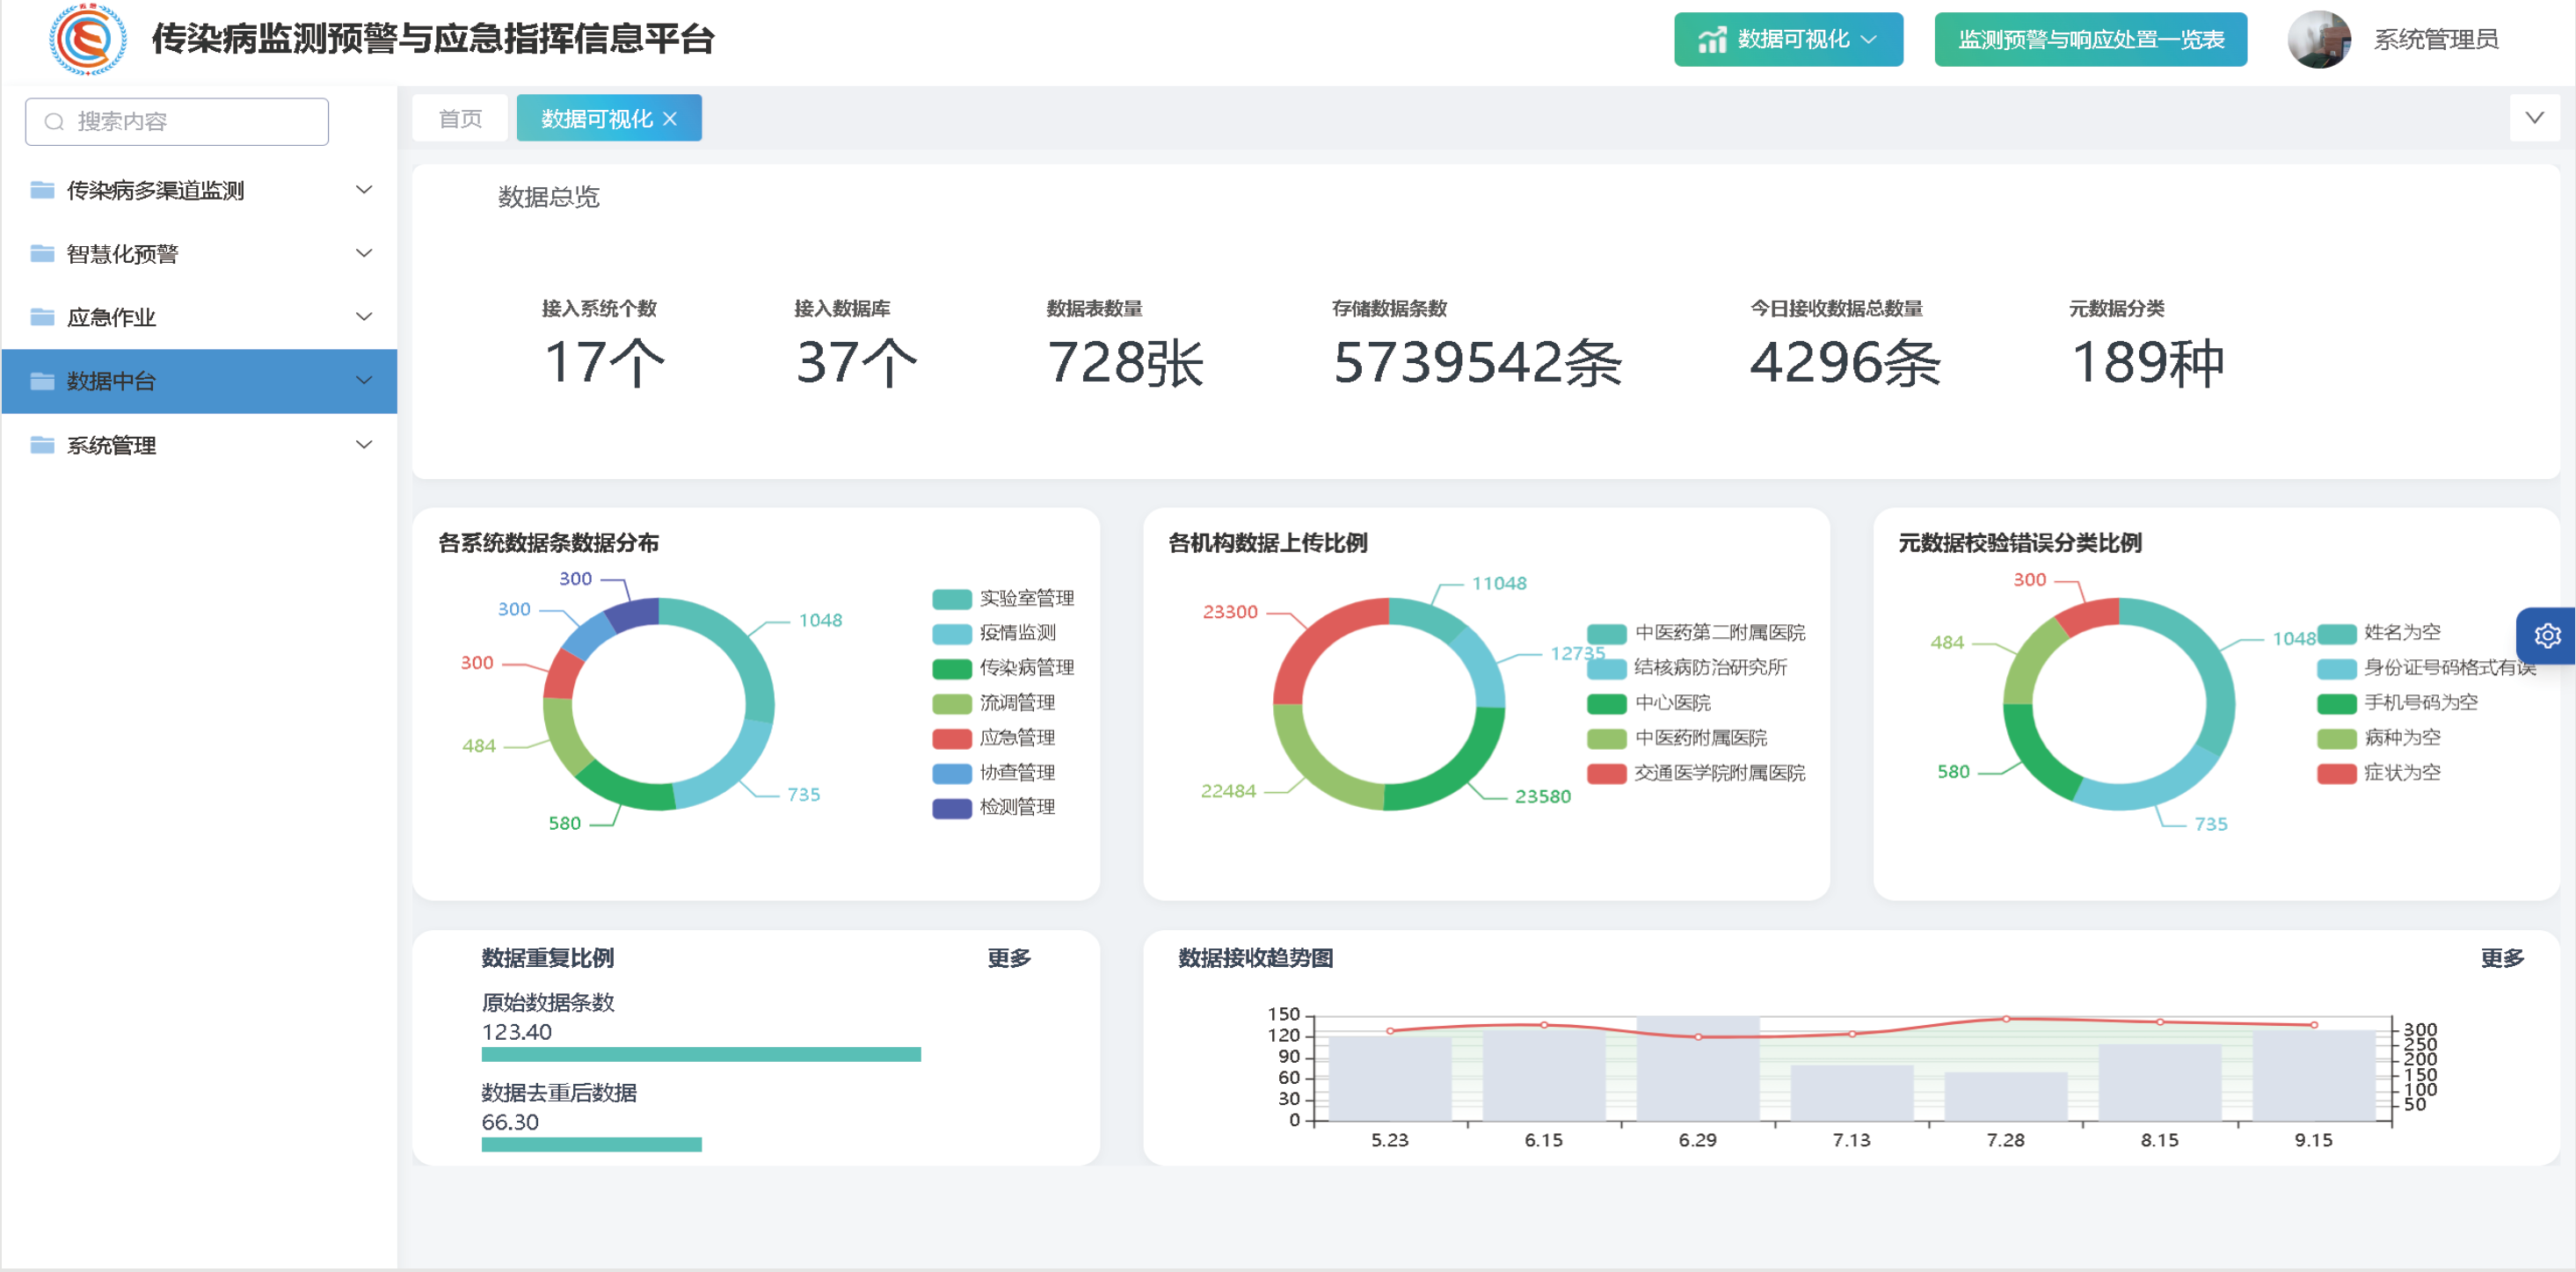Click the bar-chart icon in 数据可视化 button
2576x1272 pixels.
coord(1712,39)
